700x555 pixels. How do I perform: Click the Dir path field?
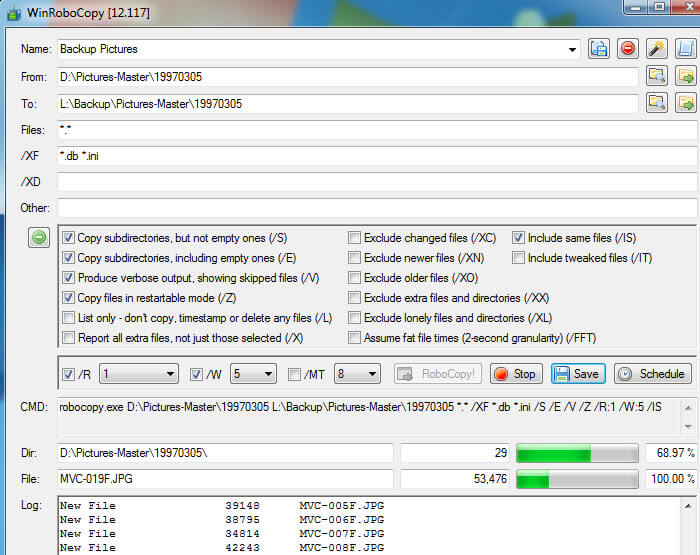point(225,453)
